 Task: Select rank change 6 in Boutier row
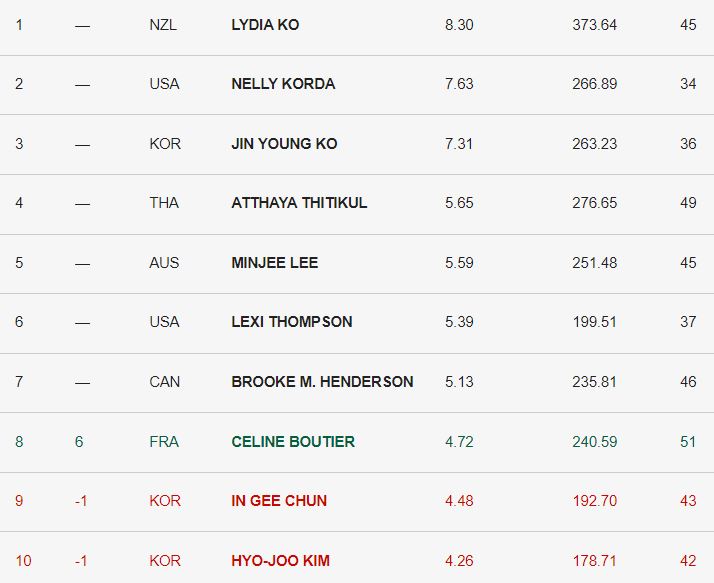(79, 442)
